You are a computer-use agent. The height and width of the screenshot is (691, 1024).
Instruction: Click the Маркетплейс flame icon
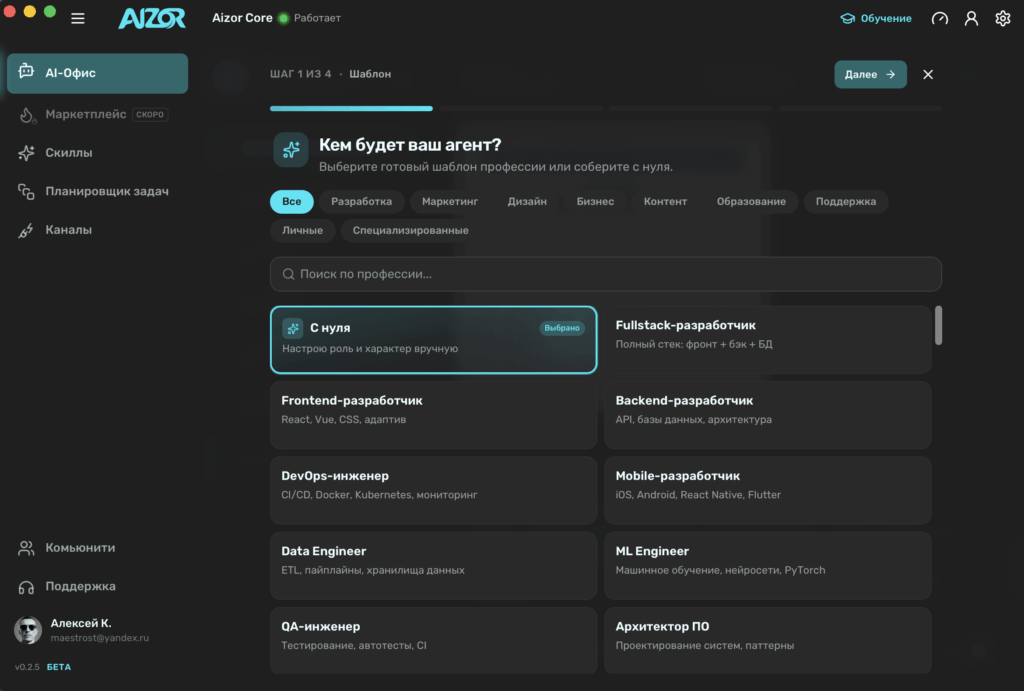[26, 115]
